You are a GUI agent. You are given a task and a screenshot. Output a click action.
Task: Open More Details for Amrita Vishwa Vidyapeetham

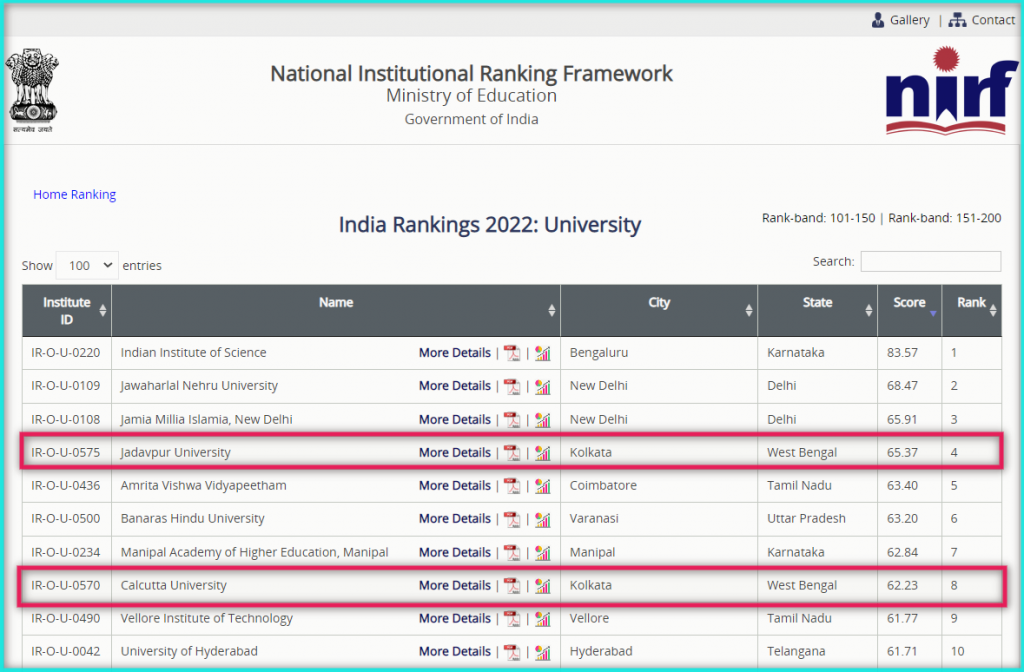(x=455, y=486)
